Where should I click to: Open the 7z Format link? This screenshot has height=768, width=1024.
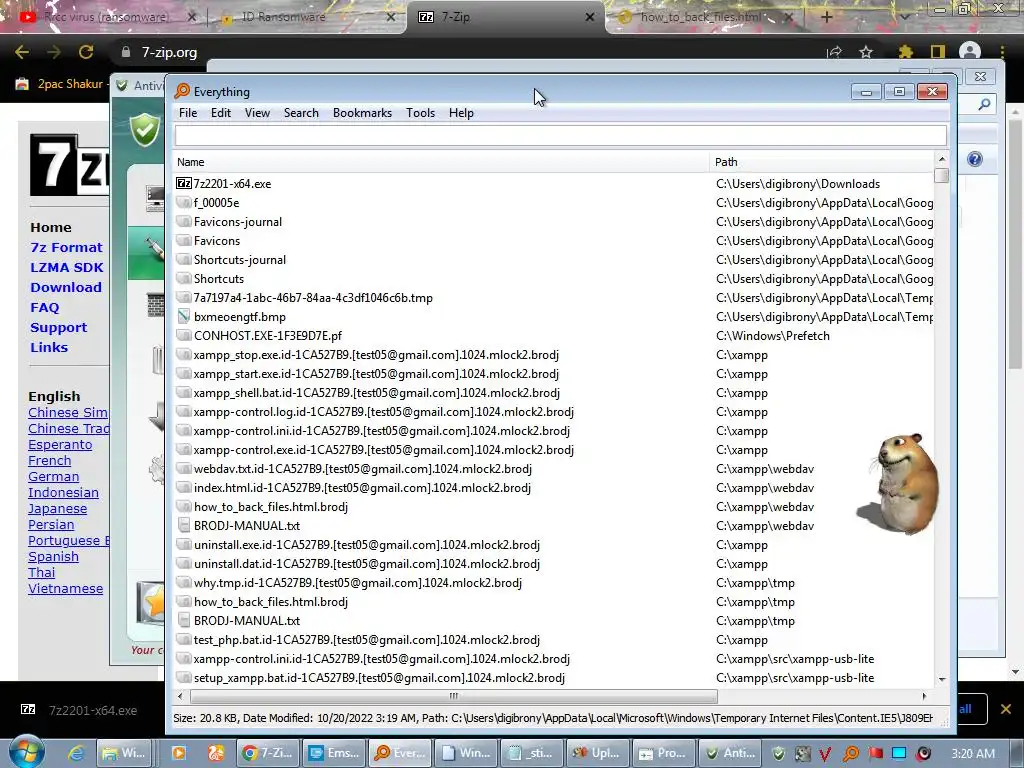(66, 248)
